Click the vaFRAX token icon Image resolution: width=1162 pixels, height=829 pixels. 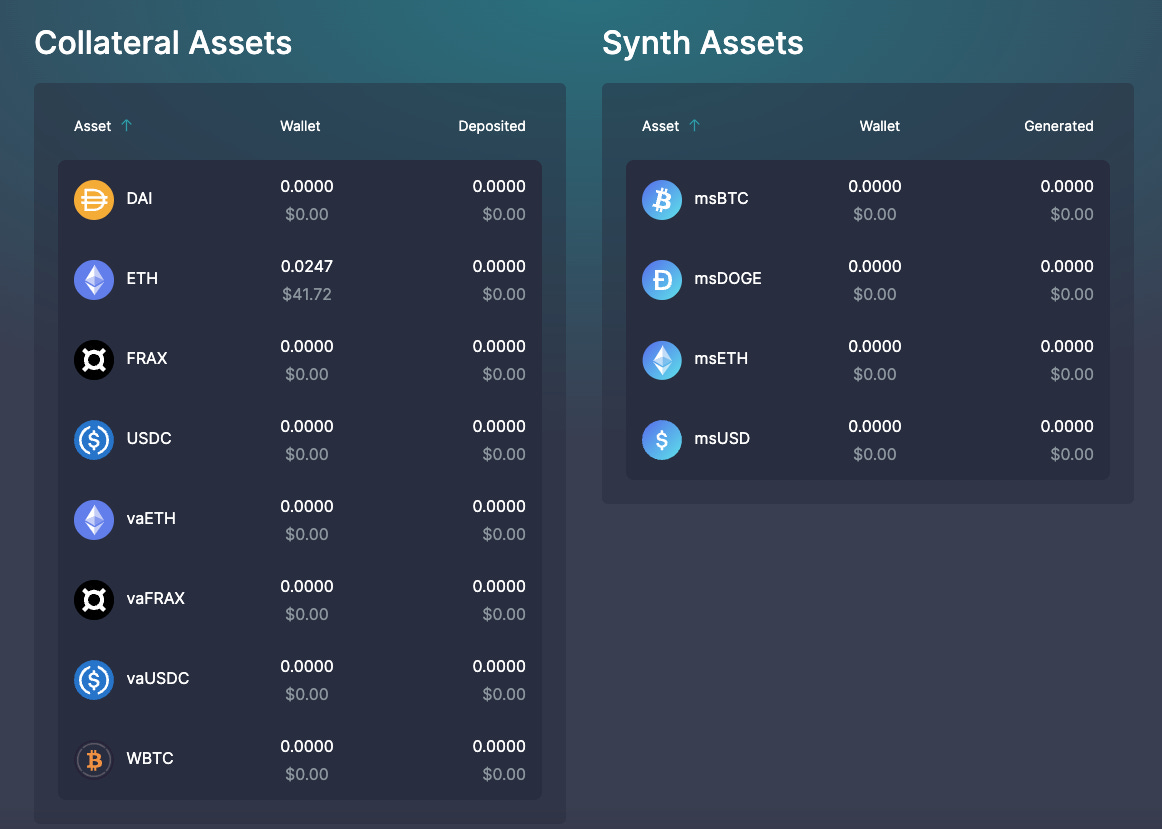[94, 600]
